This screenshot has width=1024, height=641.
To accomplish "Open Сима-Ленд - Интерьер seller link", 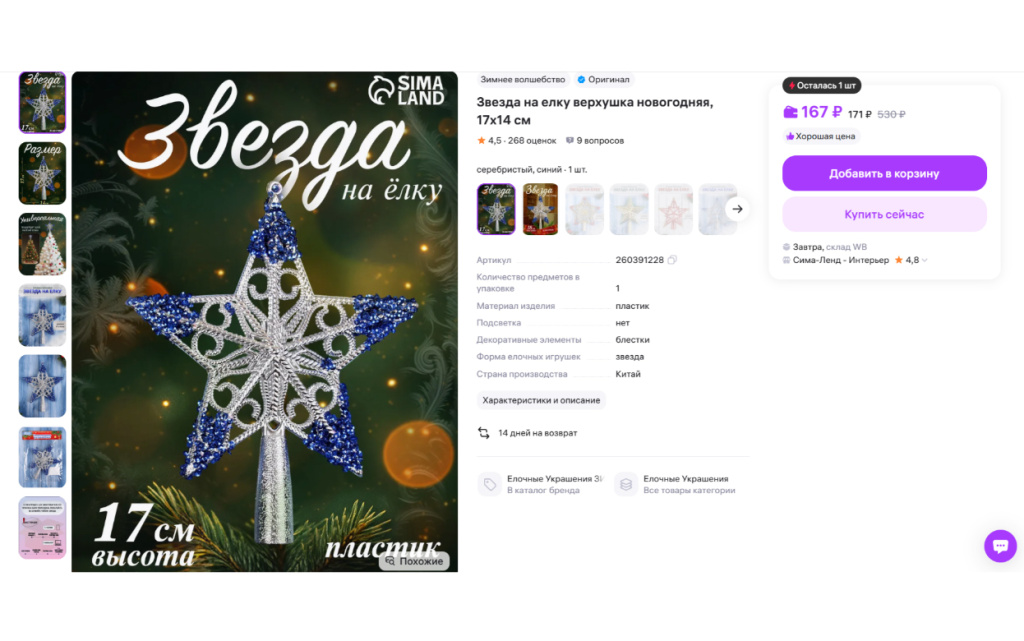I will click(x=840, y=260).
